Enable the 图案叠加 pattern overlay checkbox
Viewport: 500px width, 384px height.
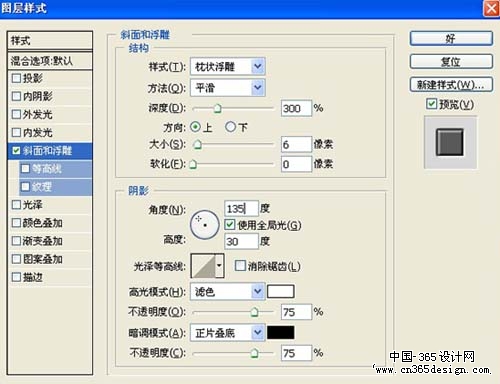(16, 259)
